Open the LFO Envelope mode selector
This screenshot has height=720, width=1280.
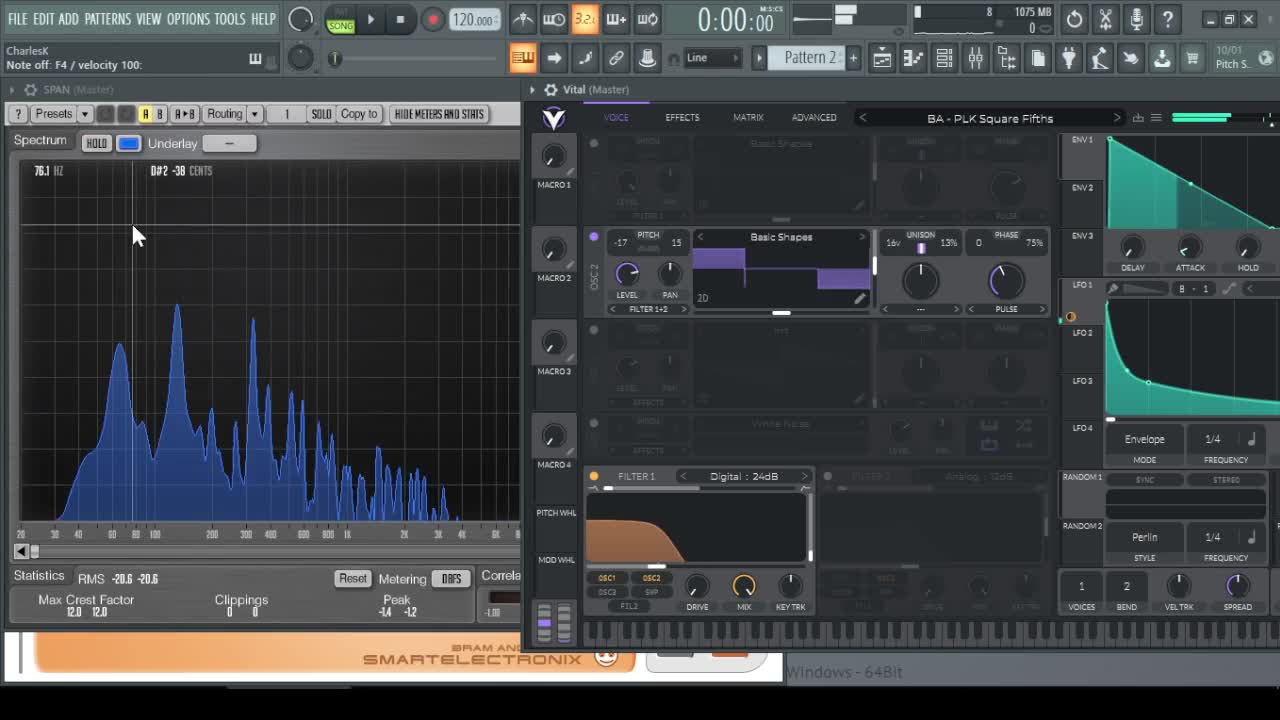coord(1144,439)
